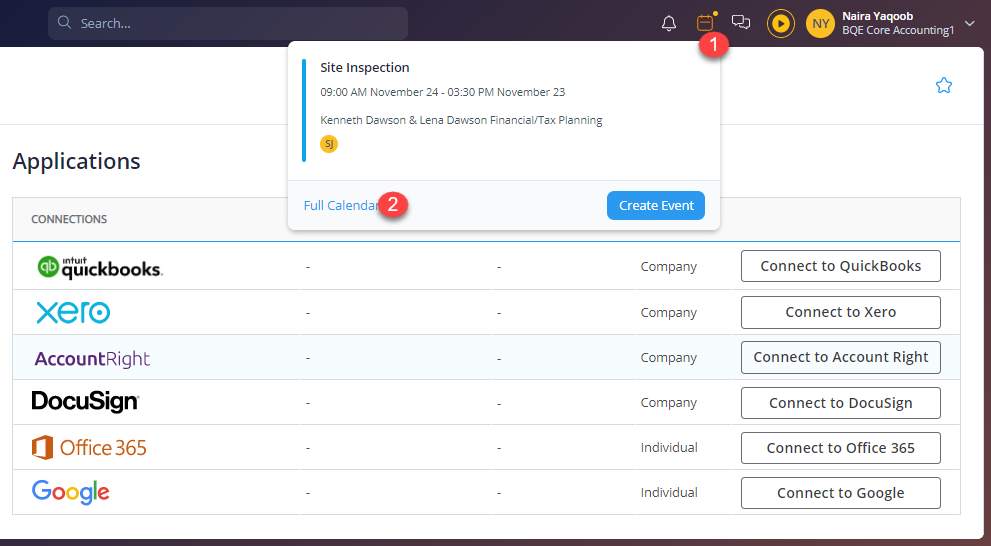Click the DocuSign logo
991x546 pixels.
(x=85, y=402)
